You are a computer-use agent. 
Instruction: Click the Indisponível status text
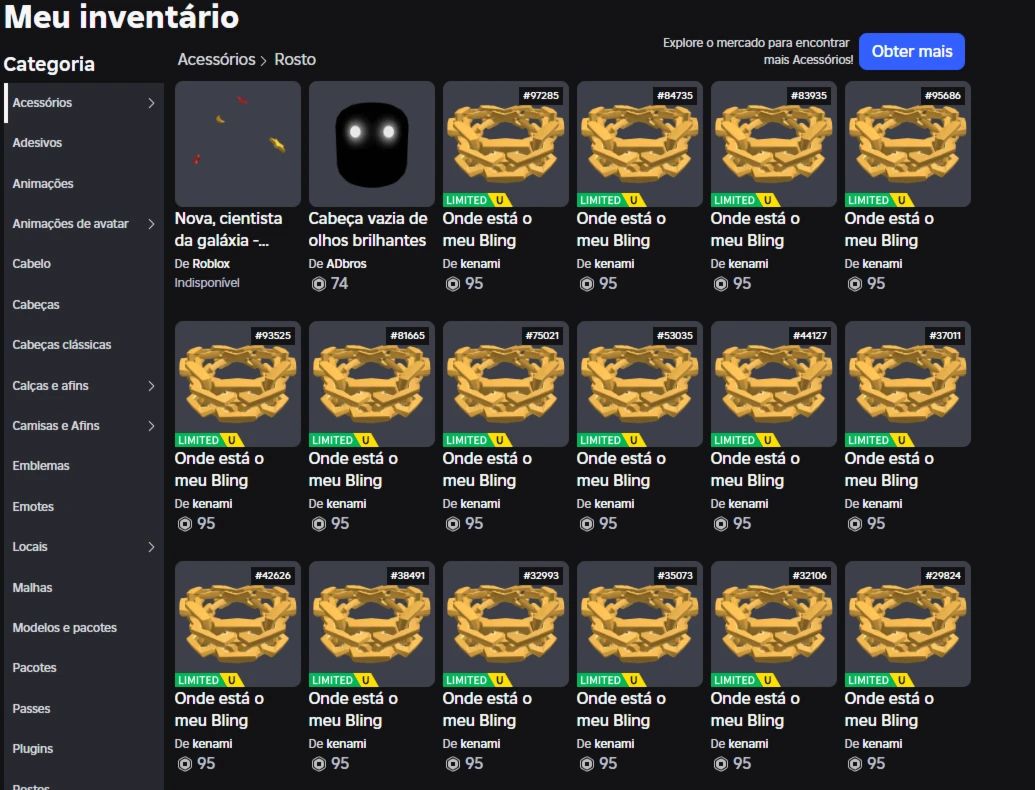tap(207, 283)
